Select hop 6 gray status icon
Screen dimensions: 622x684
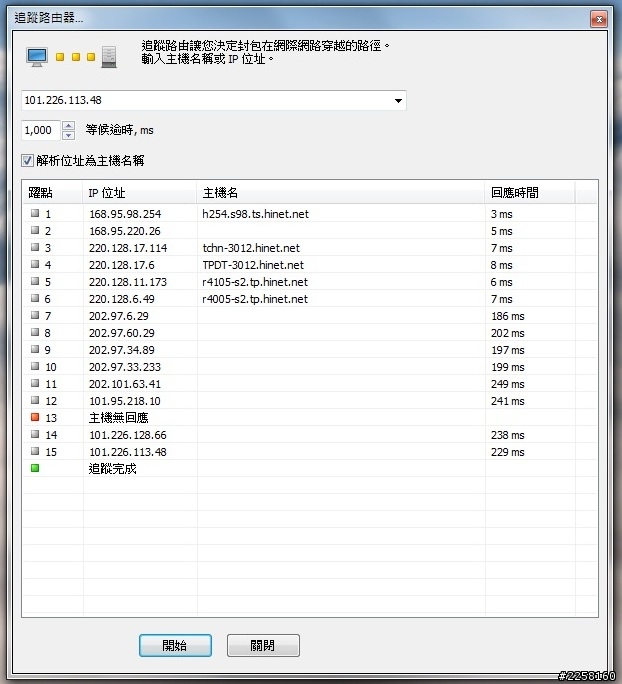coord(35,298)
